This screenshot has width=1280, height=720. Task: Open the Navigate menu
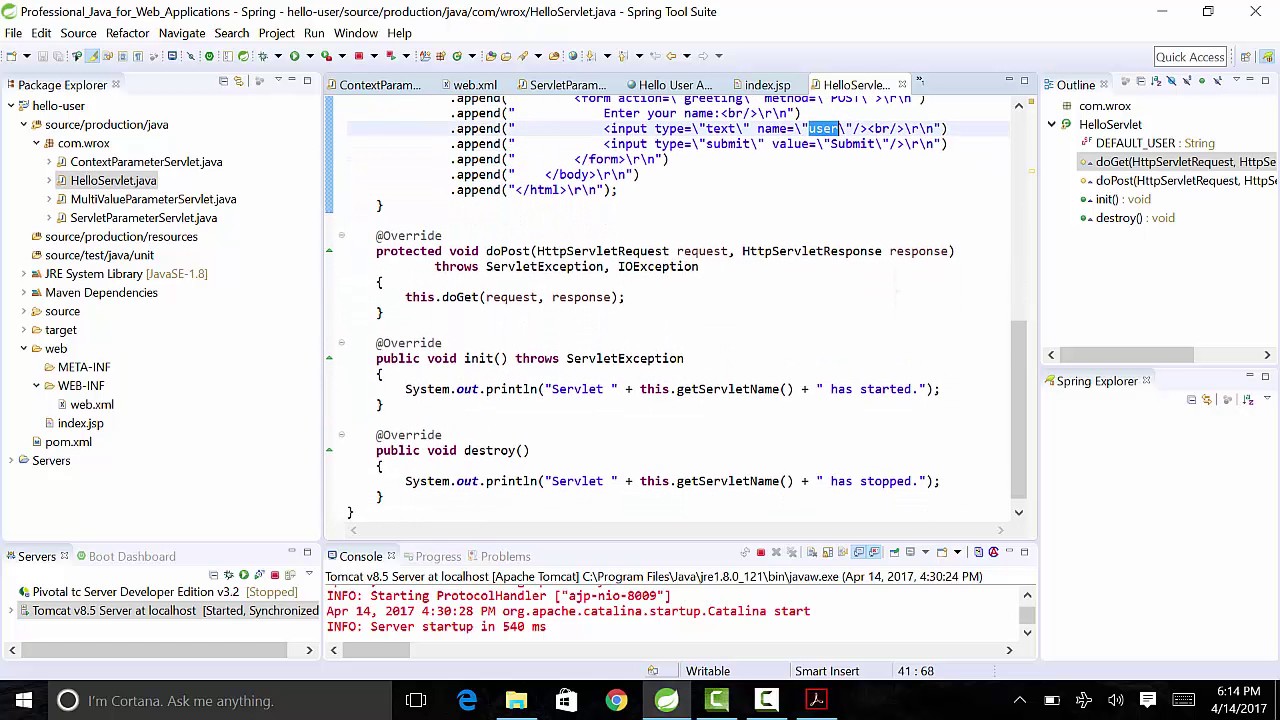click(181, 33)
